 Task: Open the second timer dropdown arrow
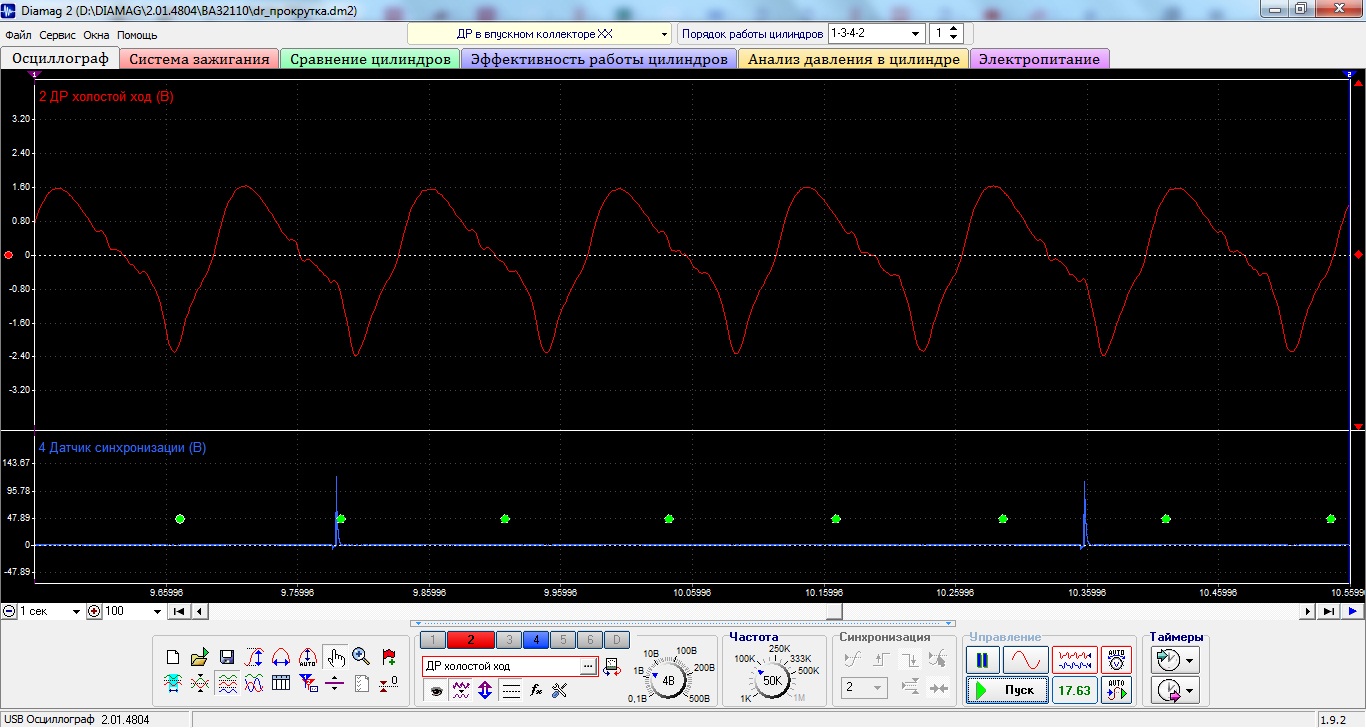click(x=1190, y=690)
